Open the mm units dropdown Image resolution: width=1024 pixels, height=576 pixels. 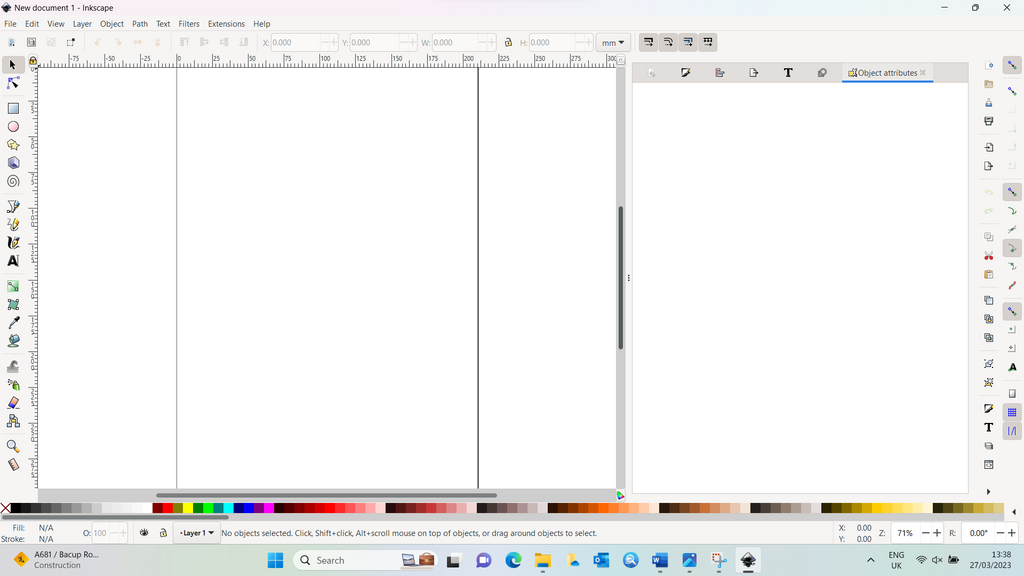(612, 43)
